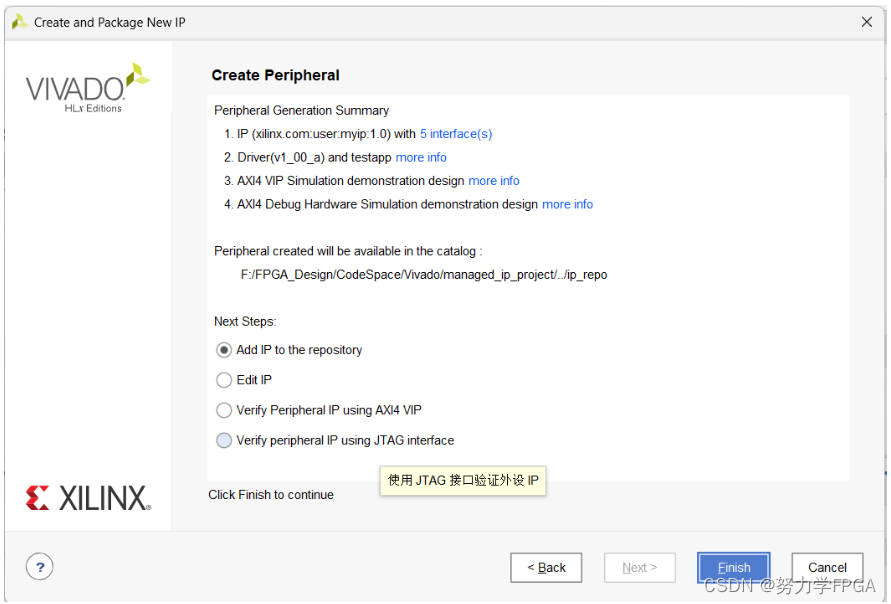The height and width of the screenshot is (604, 891).
Task: Open more info for AXI4 Debug Hardware Simulation
Action: tap(567, 205)
